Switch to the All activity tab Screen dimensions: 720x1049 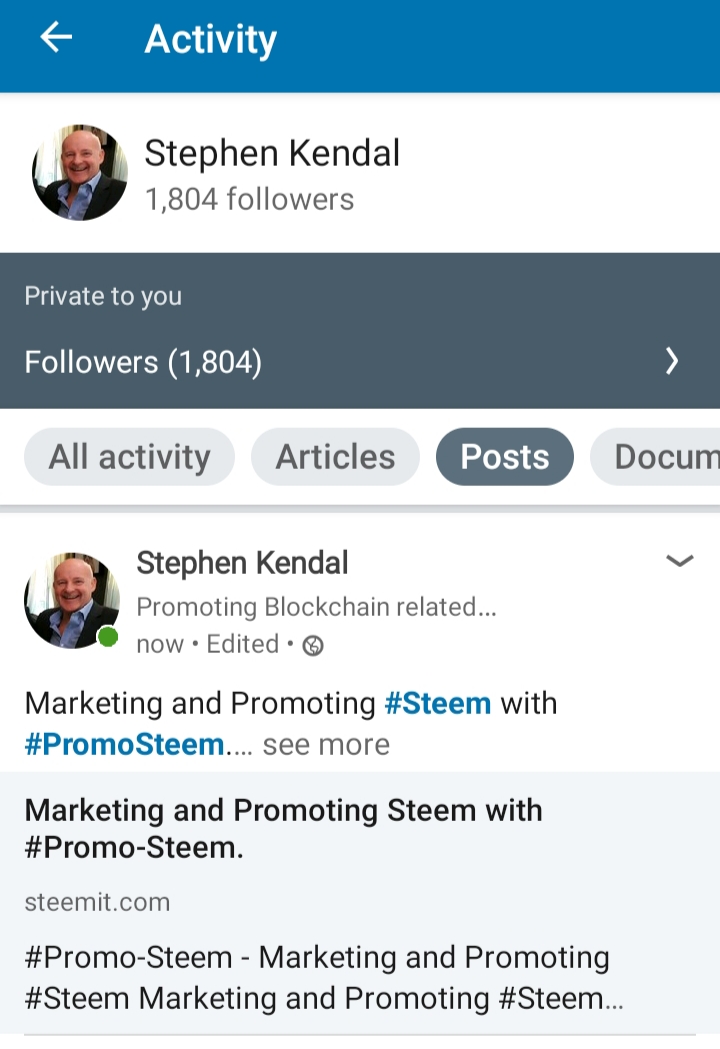(x=129, y=457)
